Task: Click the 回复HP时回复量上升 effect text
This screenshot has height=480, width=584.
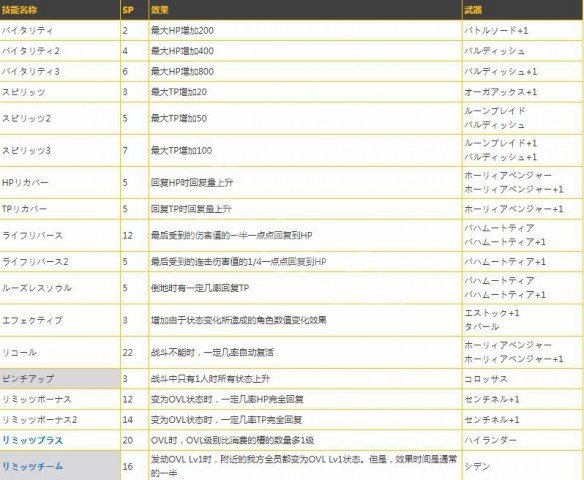Action: pos(192,183)
